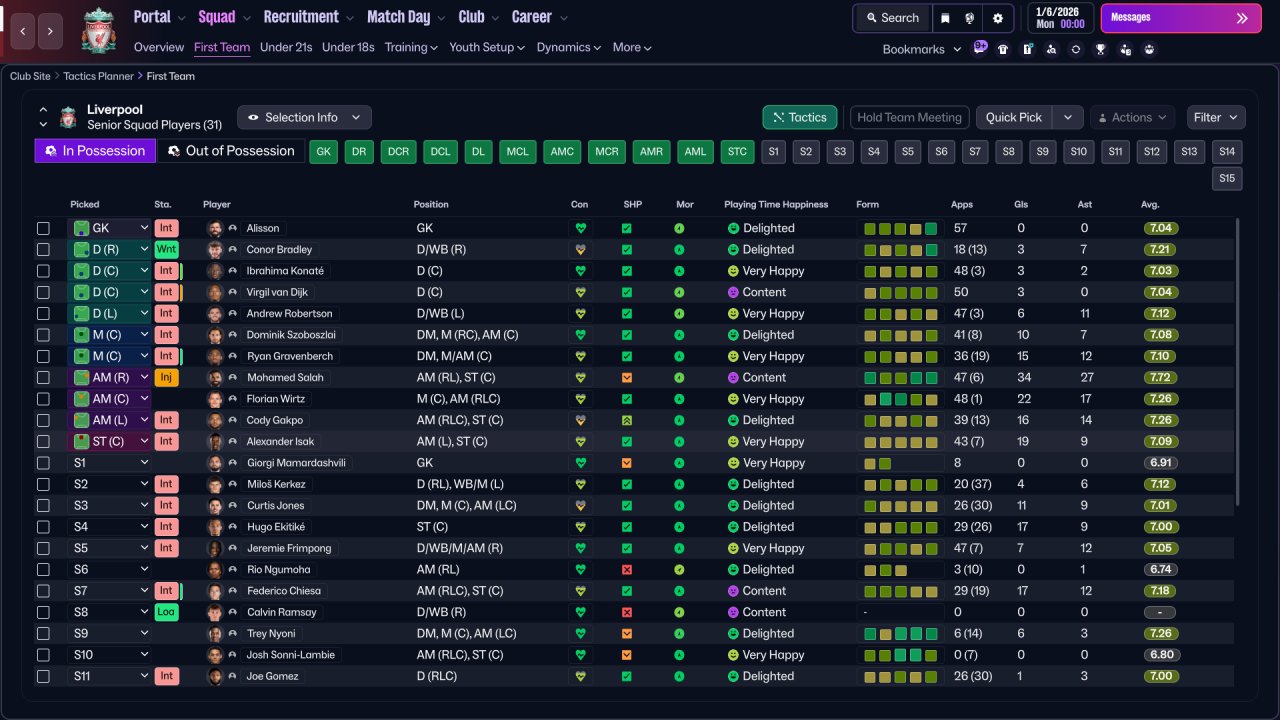Click the Tactics button
1280x720 pixels.
(800, 117)
